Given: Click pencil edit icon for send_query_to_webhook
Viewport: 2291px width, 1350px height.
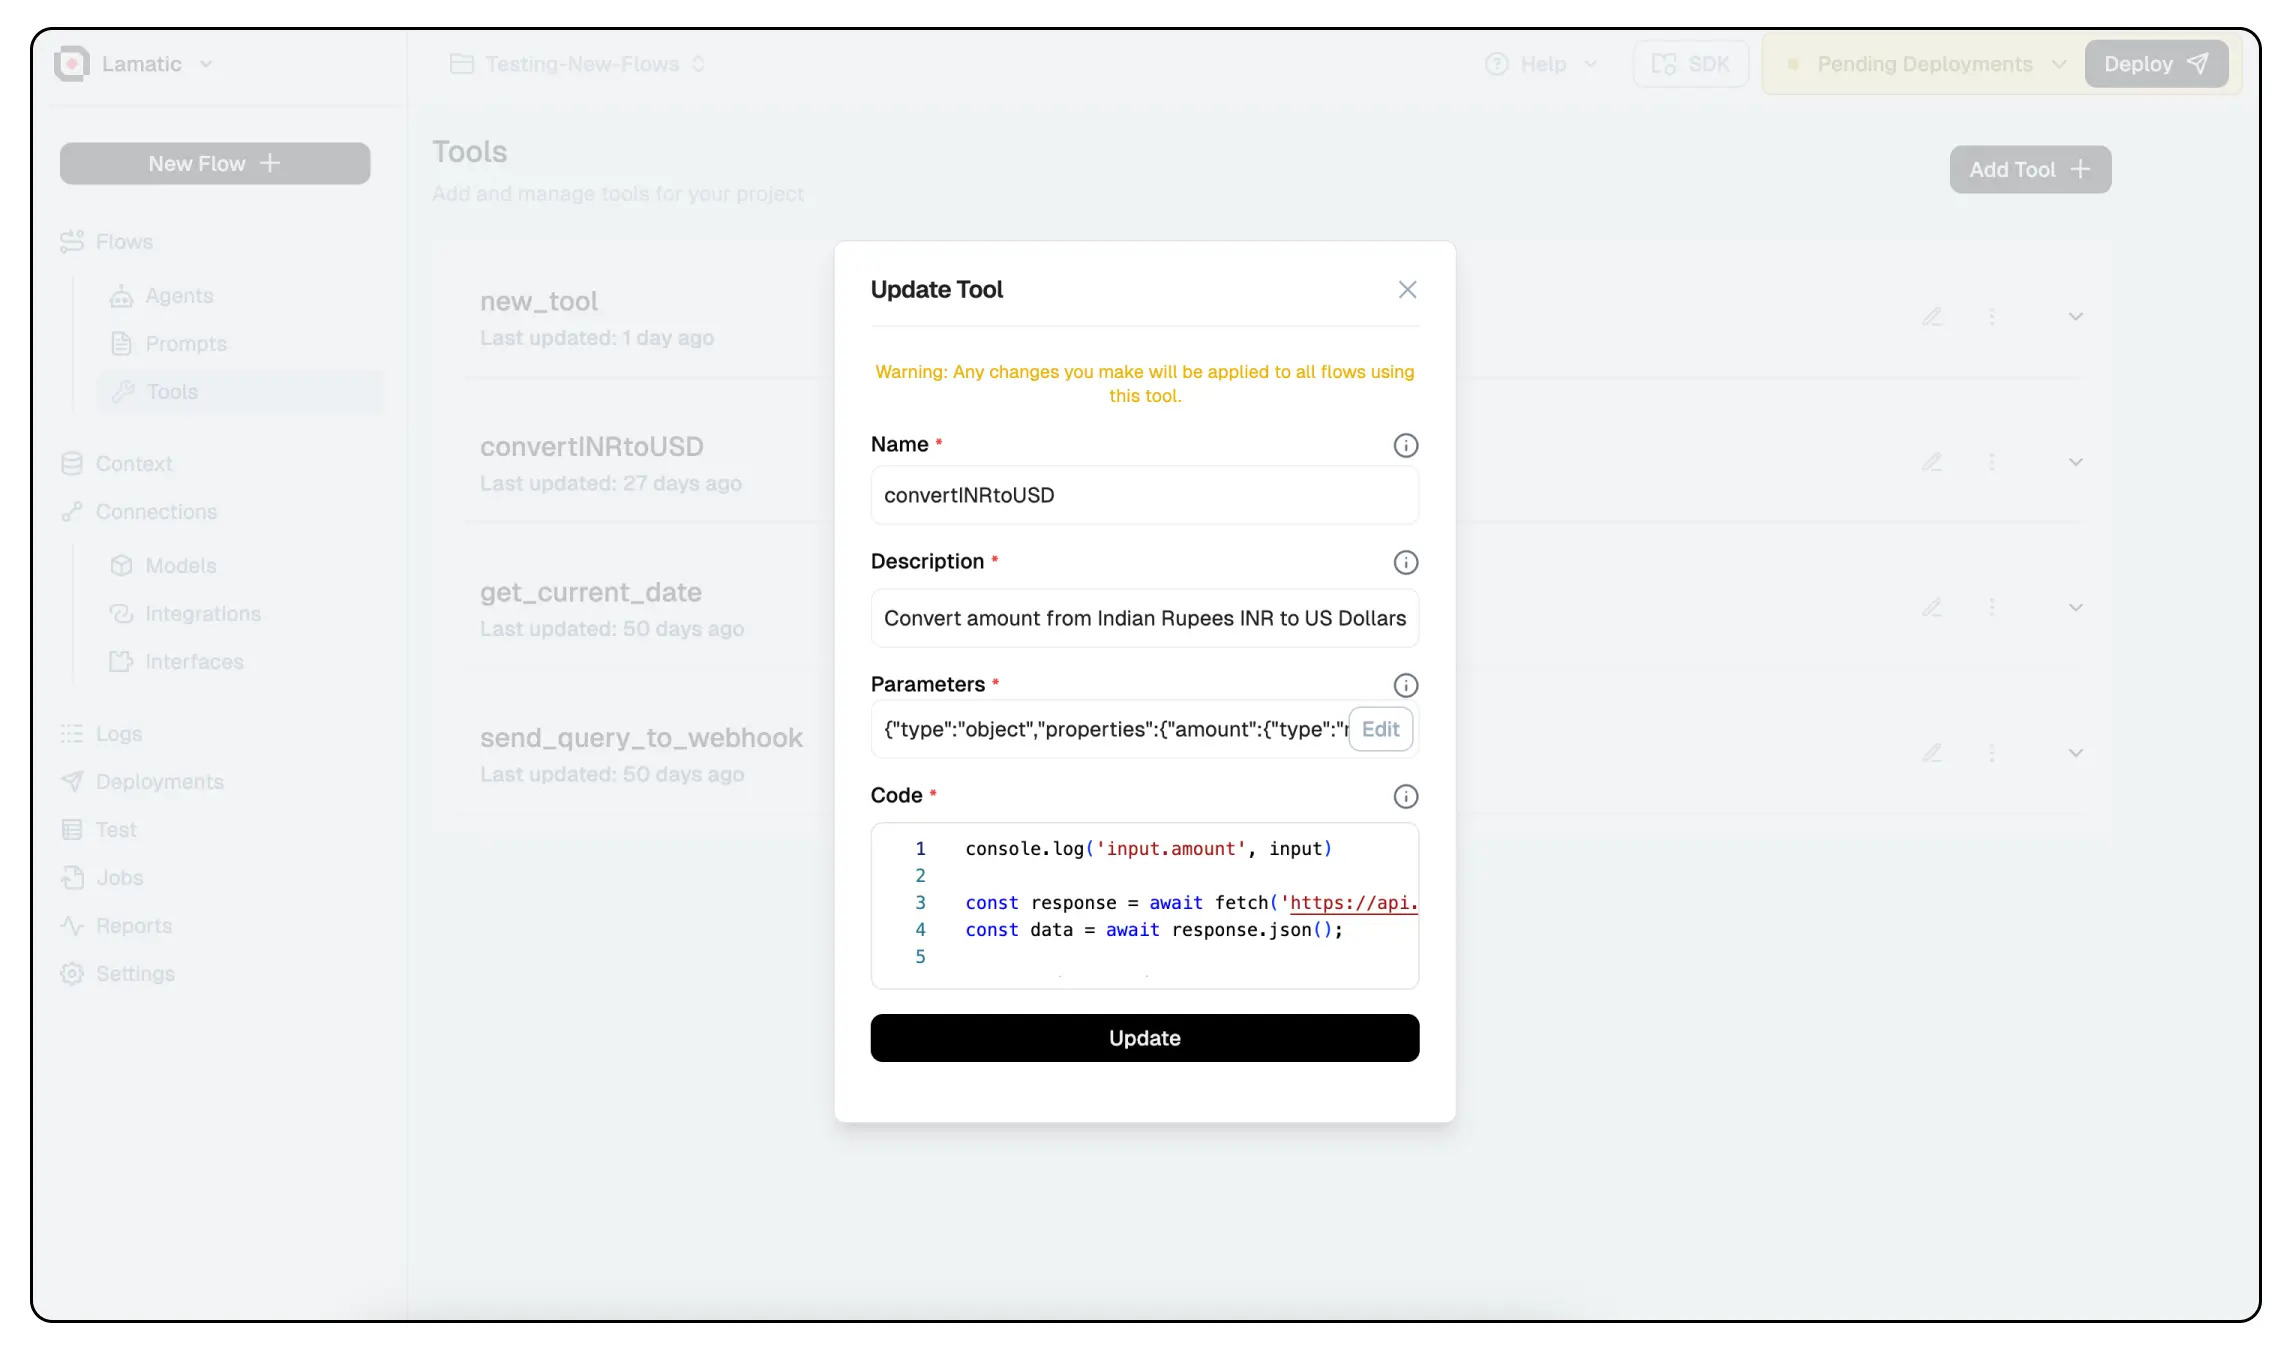Looking at the screenshot, I should 1931,753.
